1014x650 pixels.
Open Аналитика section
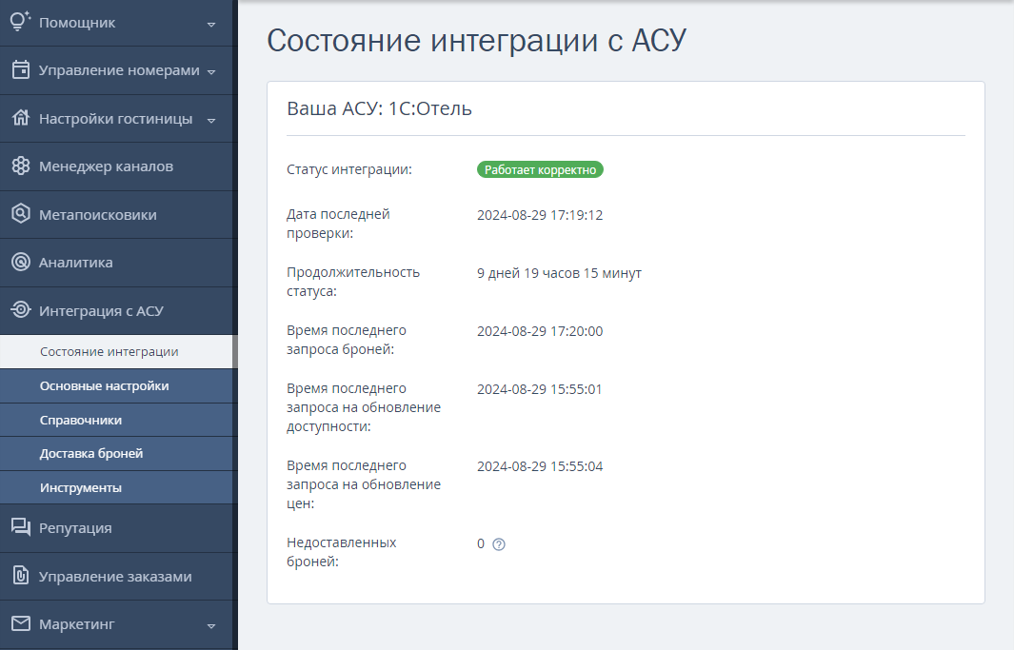(x=118, y=263)
